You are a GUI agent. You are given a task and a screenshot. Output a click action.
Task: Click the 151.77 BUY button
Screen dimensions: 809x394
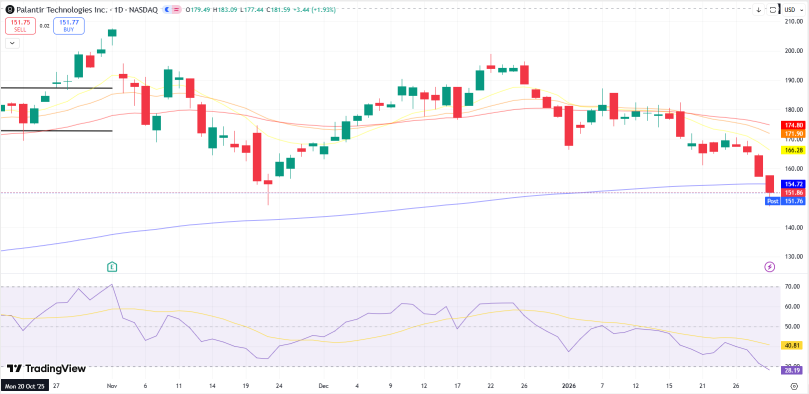point(69,26)
